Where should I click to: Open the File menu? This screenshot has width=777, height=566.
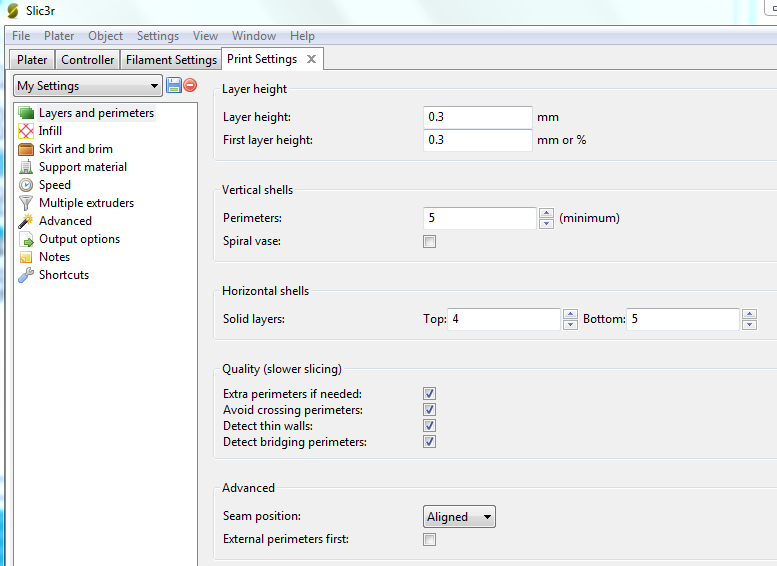click(21, 36)
